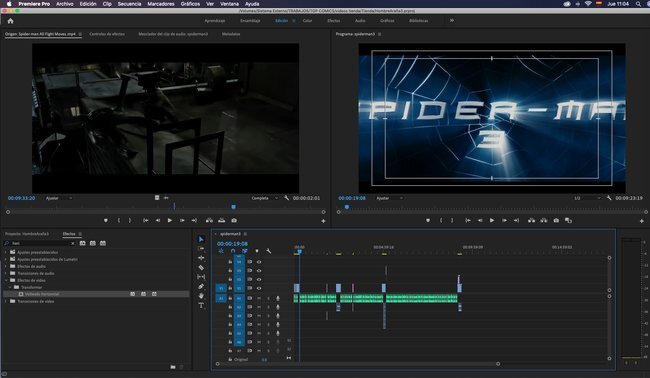Screen dimensions: 650x378
Task: Click Home icon in workspace bar
Action: pyautogui.click(x=10, y=21)
